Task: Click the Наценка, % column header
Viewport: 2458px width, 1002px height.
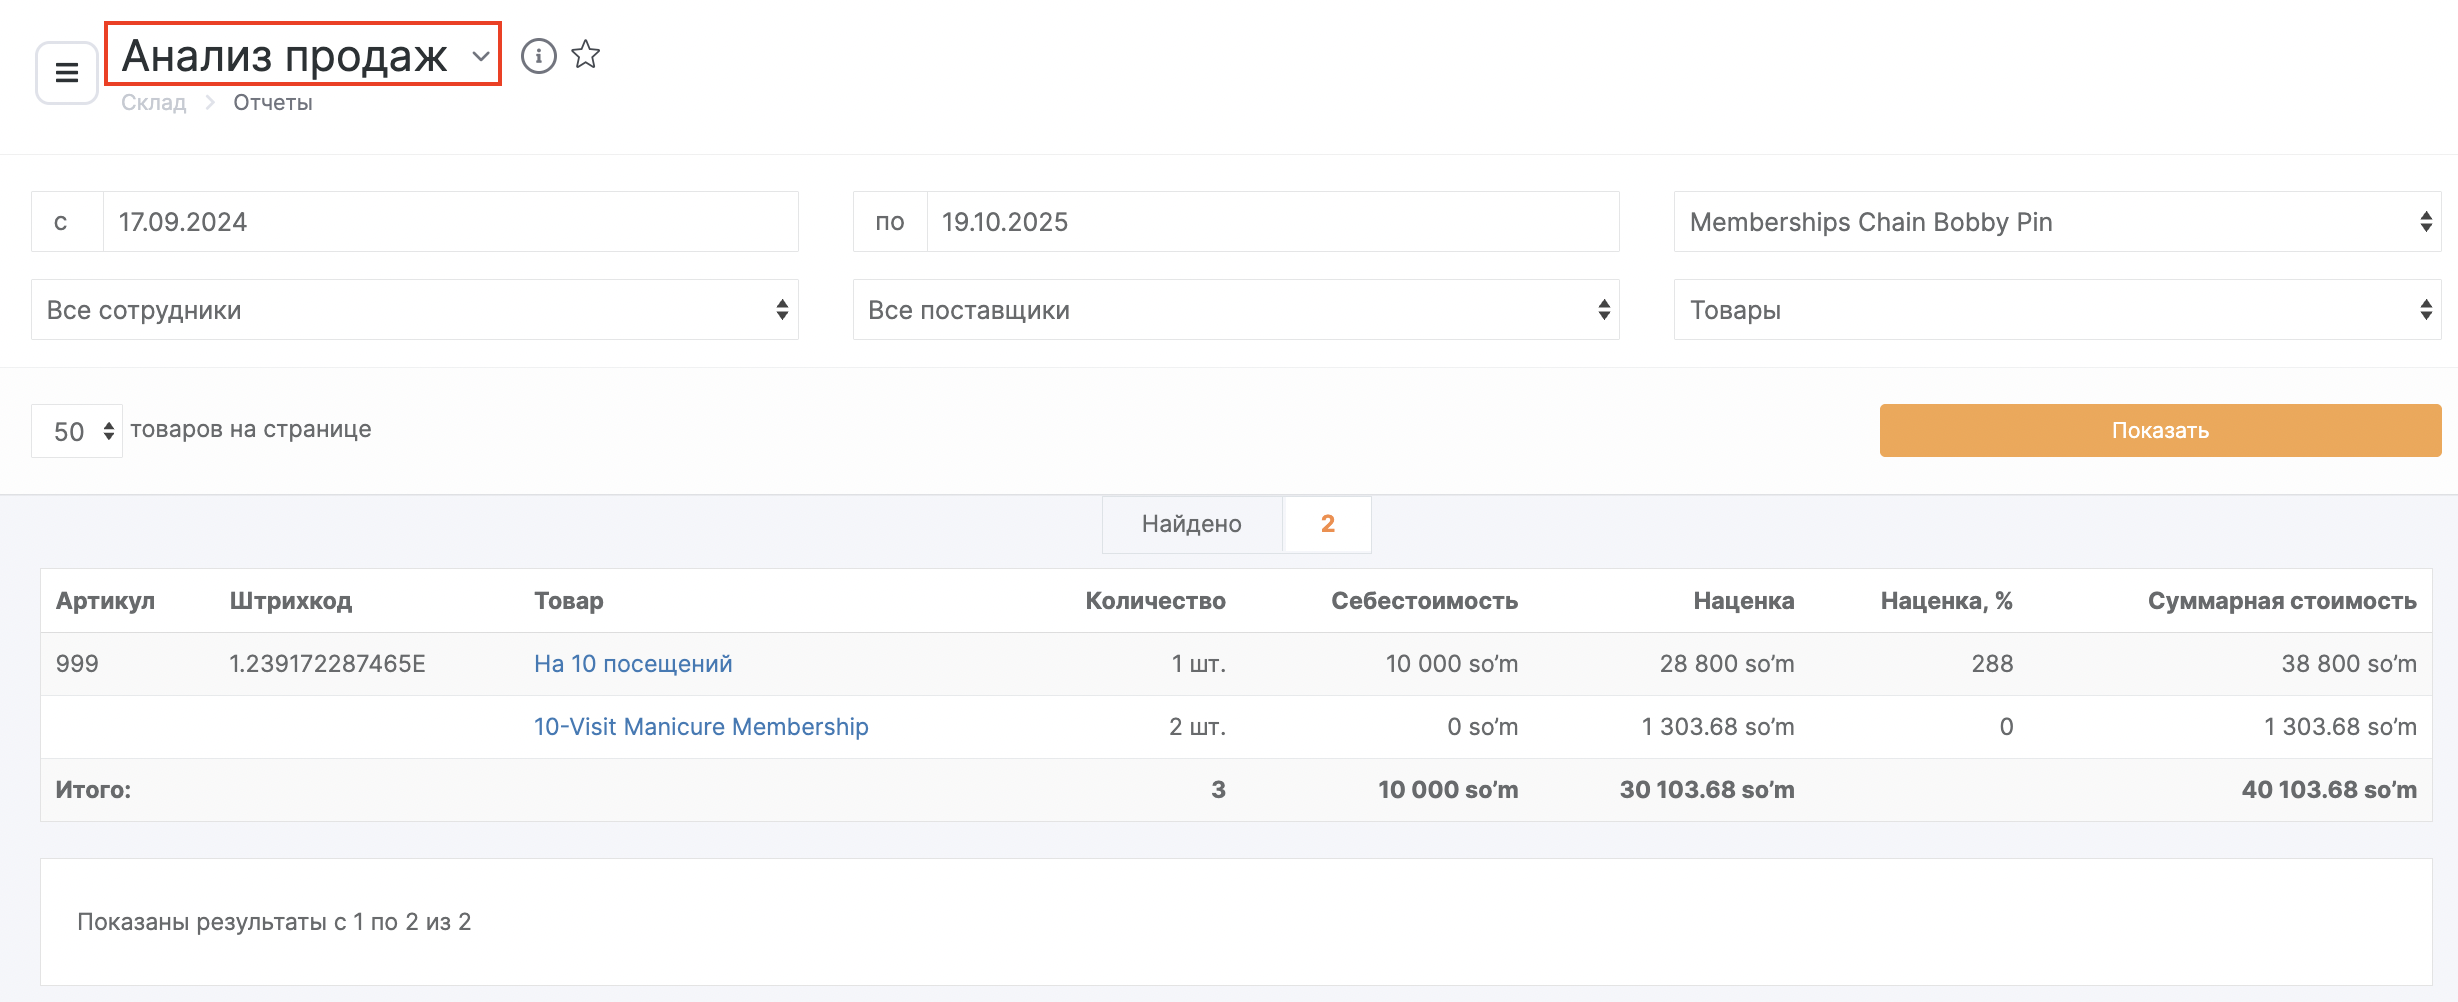Action: coord(1946,601)
